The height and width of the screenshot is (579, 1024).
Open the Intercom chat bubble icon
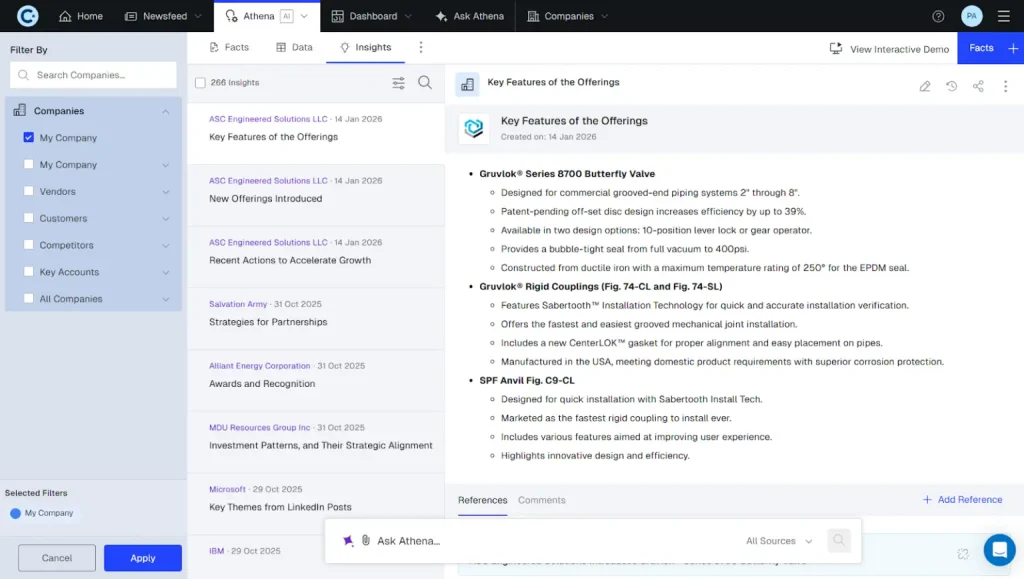[999, 549]
